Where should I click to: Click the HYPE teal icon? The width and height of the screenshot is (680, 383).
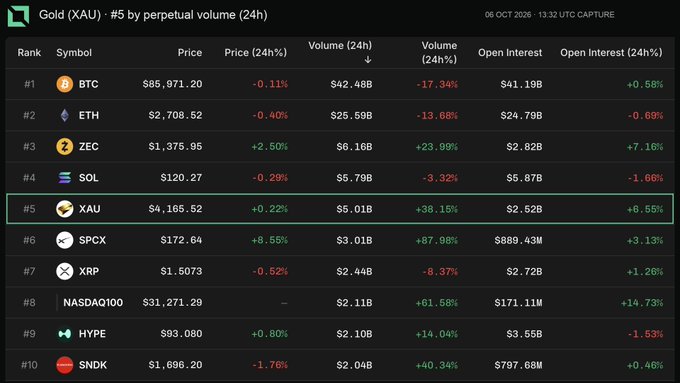(65, 334)
